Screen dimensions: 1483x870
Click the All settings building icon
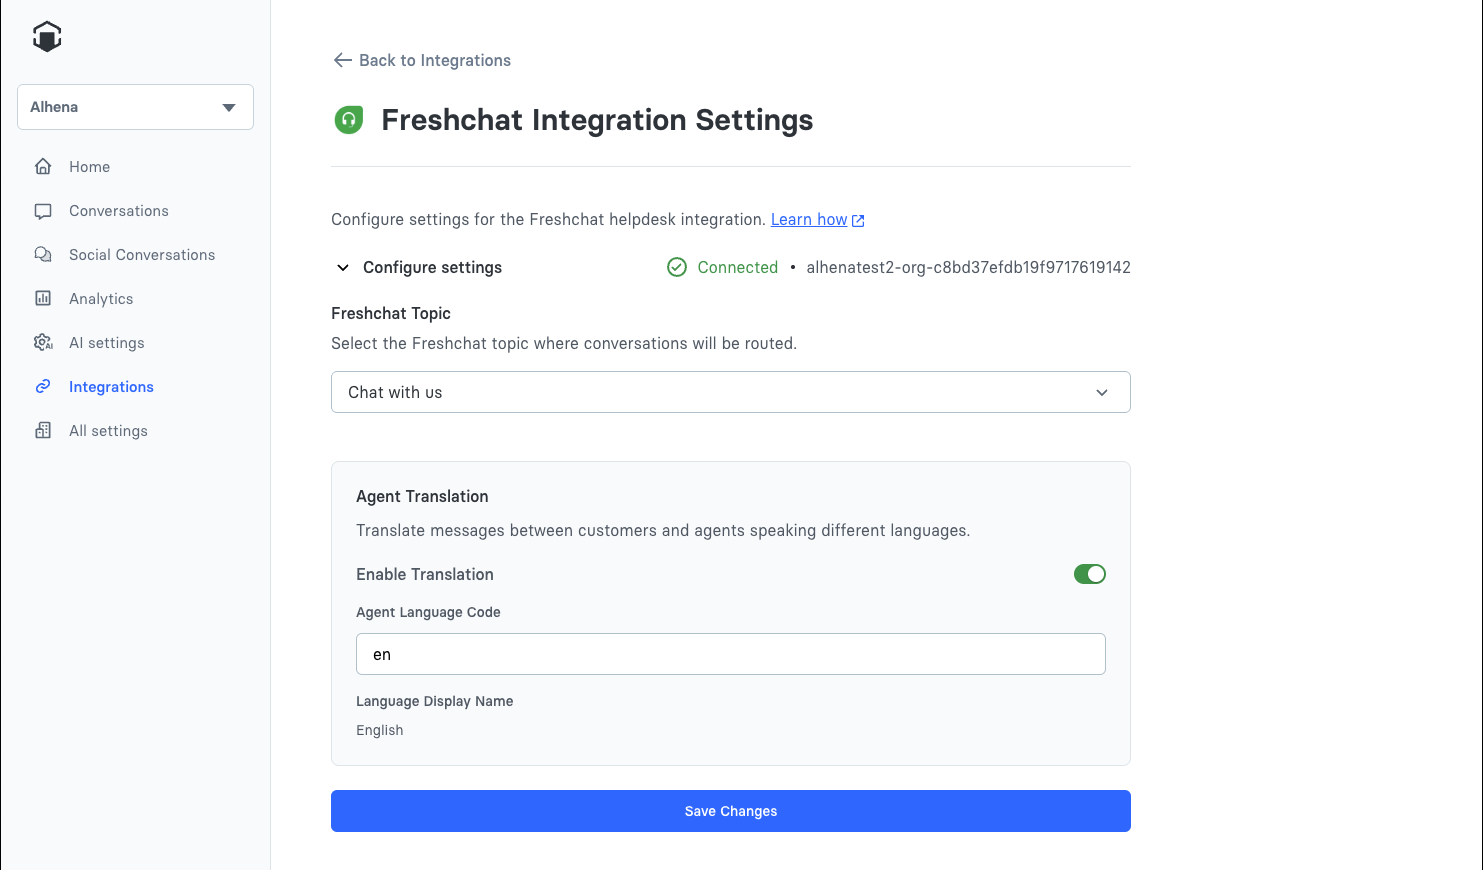click(43, 431)
